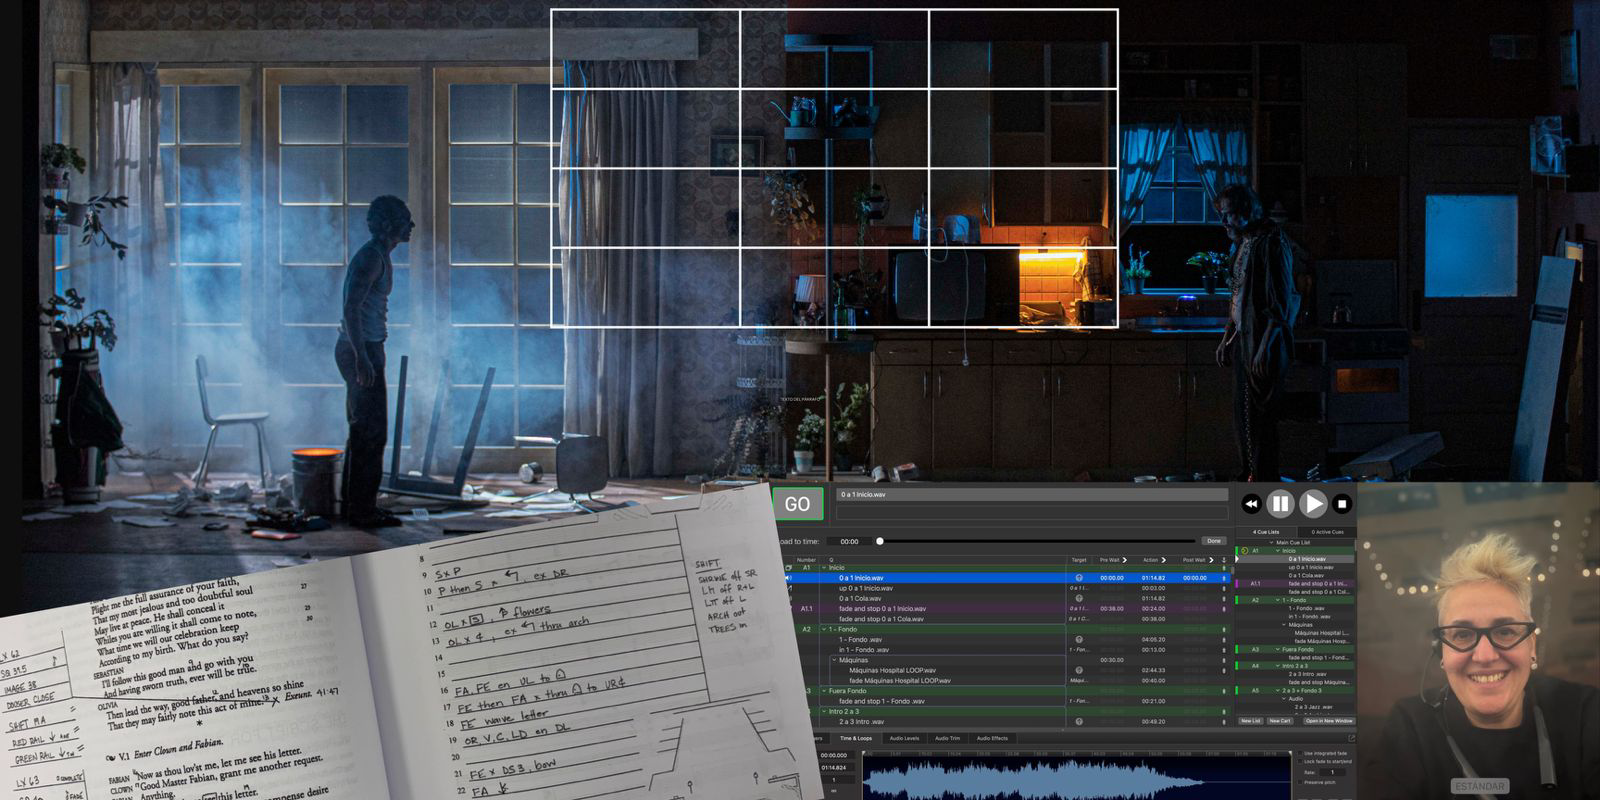
Task: Click the start time field 00:00.000
Action: pyautogui.click(x=834, y=755)
